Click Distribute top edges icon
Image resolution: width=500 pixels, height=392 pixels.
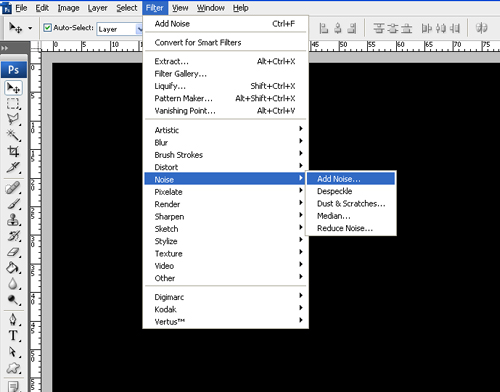point(379,28)
